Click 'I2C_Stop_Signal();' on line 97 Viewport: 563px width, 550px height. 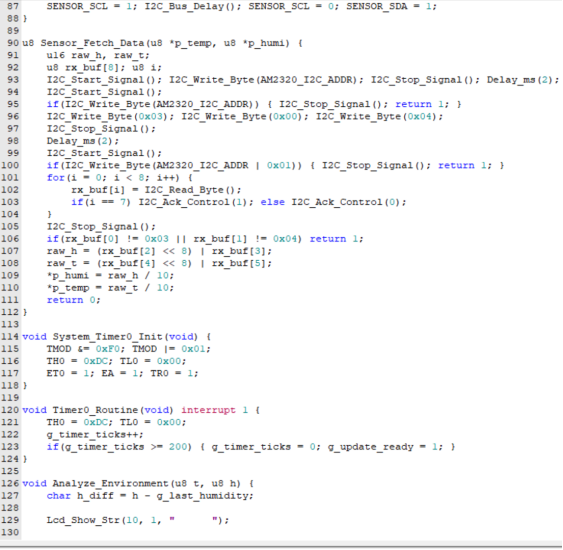click(x=101, y=129)
